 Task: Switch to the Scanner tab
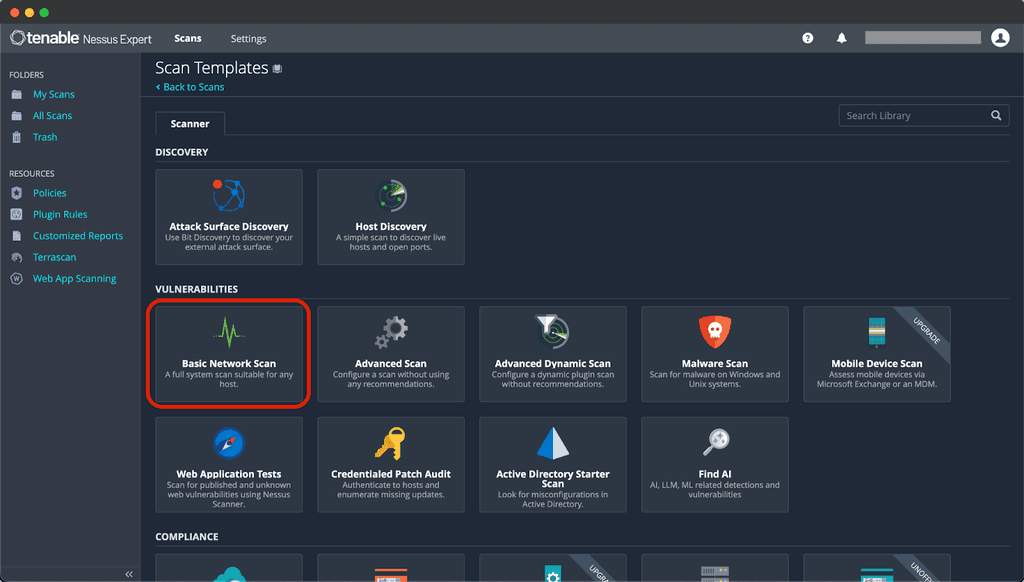click(189, 123)
